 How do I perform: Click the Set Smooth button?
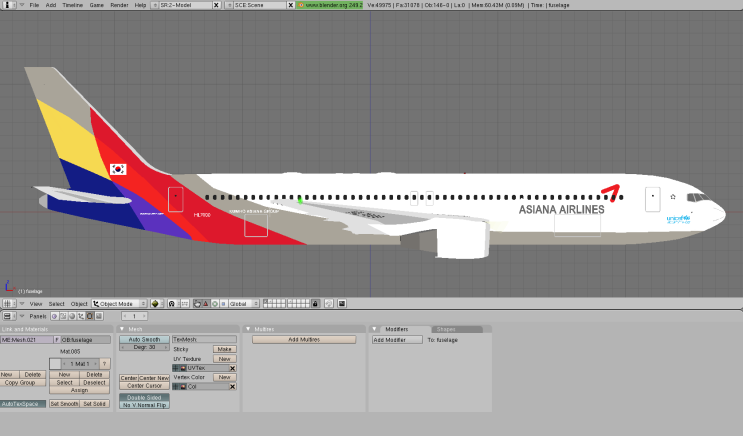point(64,404)
